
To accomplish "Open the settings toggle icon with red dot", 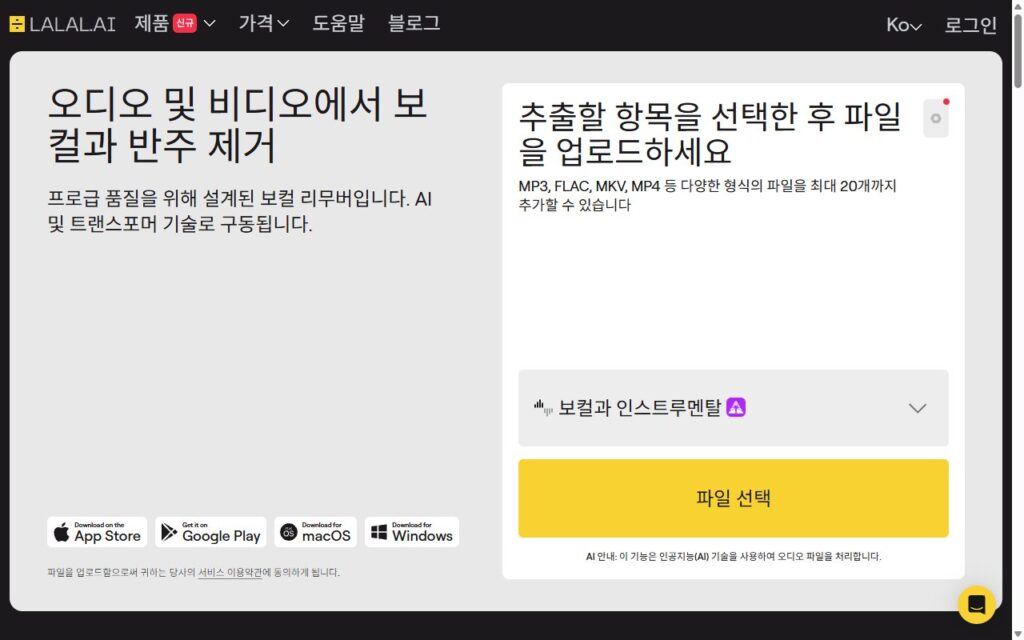I will [x=936, y=118].
